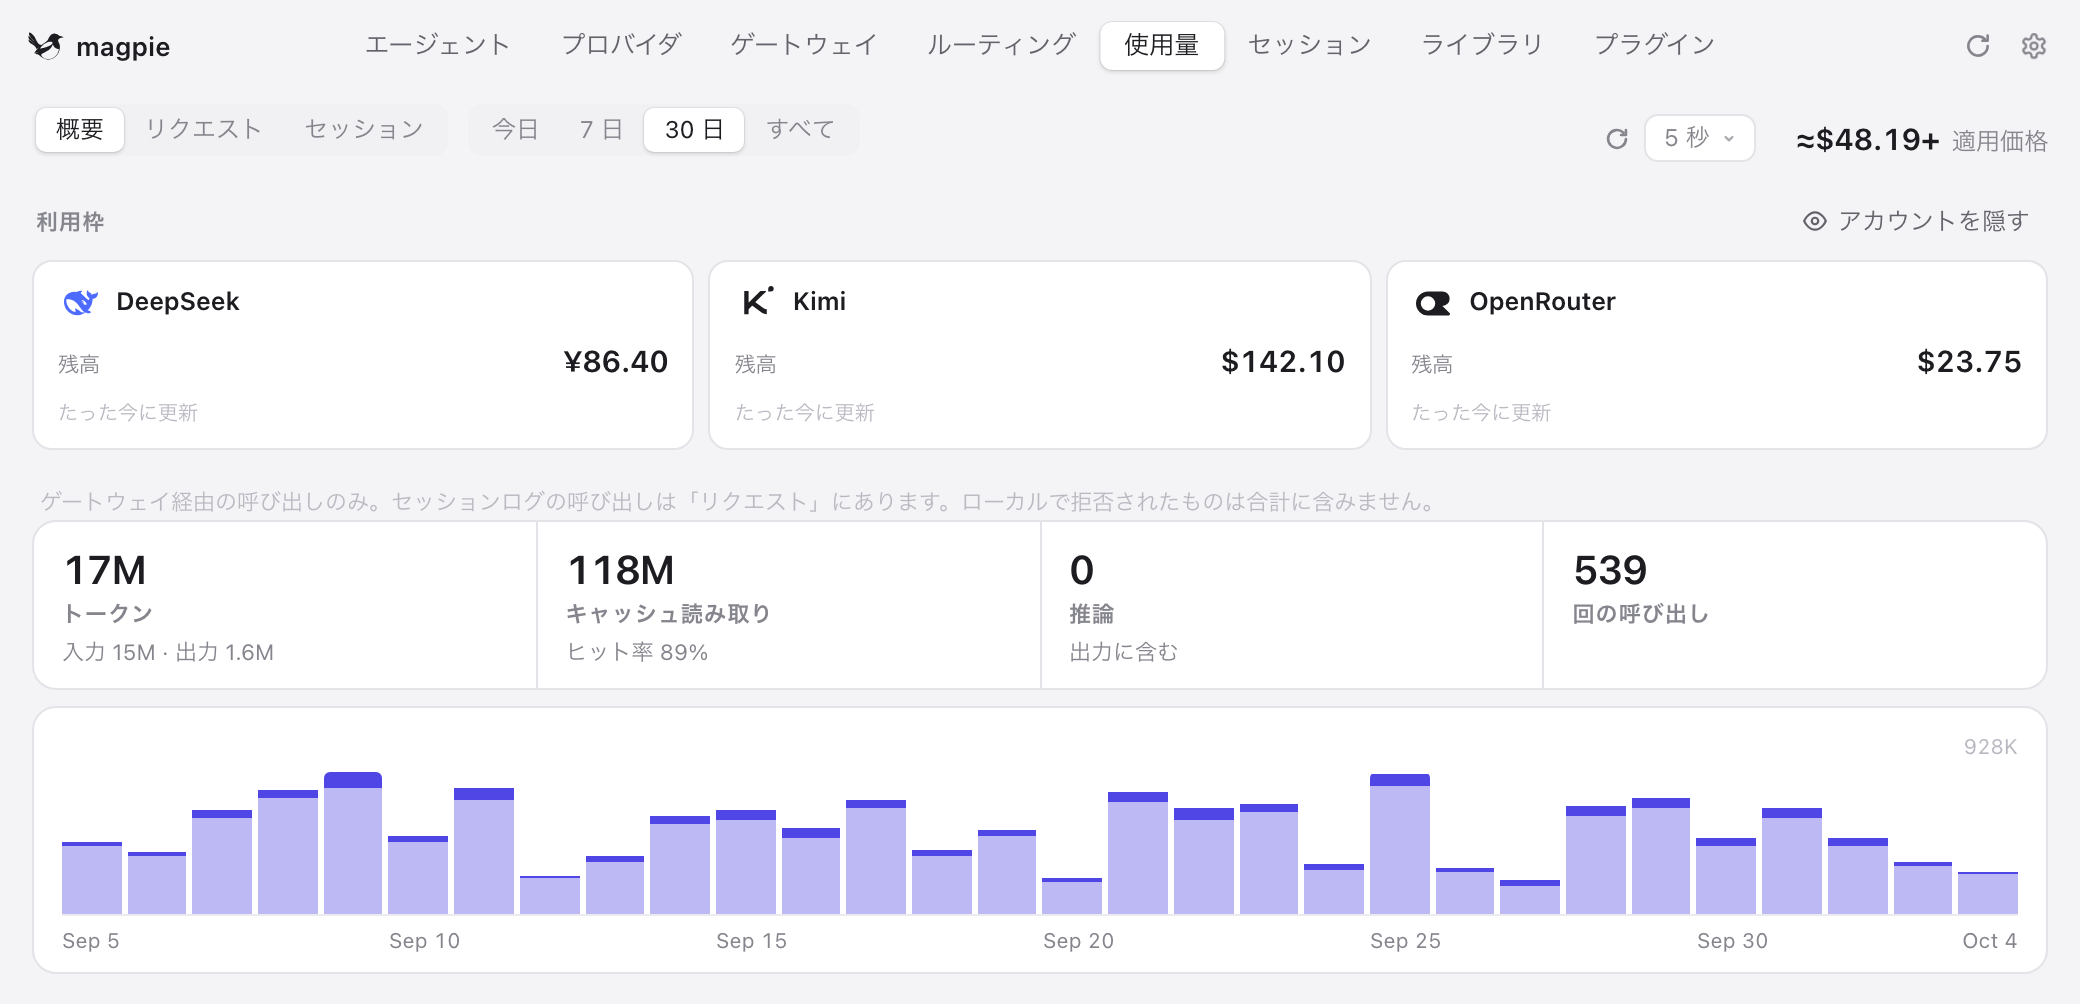Select the セッション sub-tab under usage

[364, 130]
